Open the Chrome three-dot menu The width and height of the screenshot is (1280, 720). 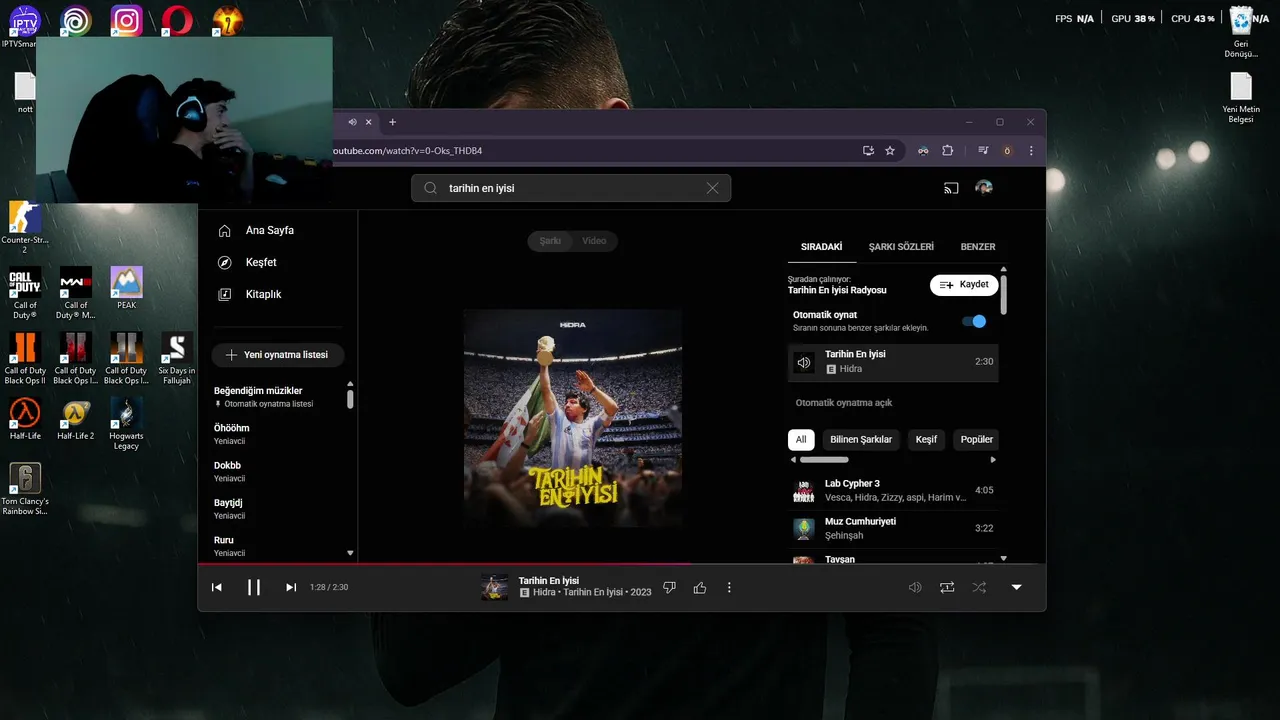click(x=1031, y=151)
